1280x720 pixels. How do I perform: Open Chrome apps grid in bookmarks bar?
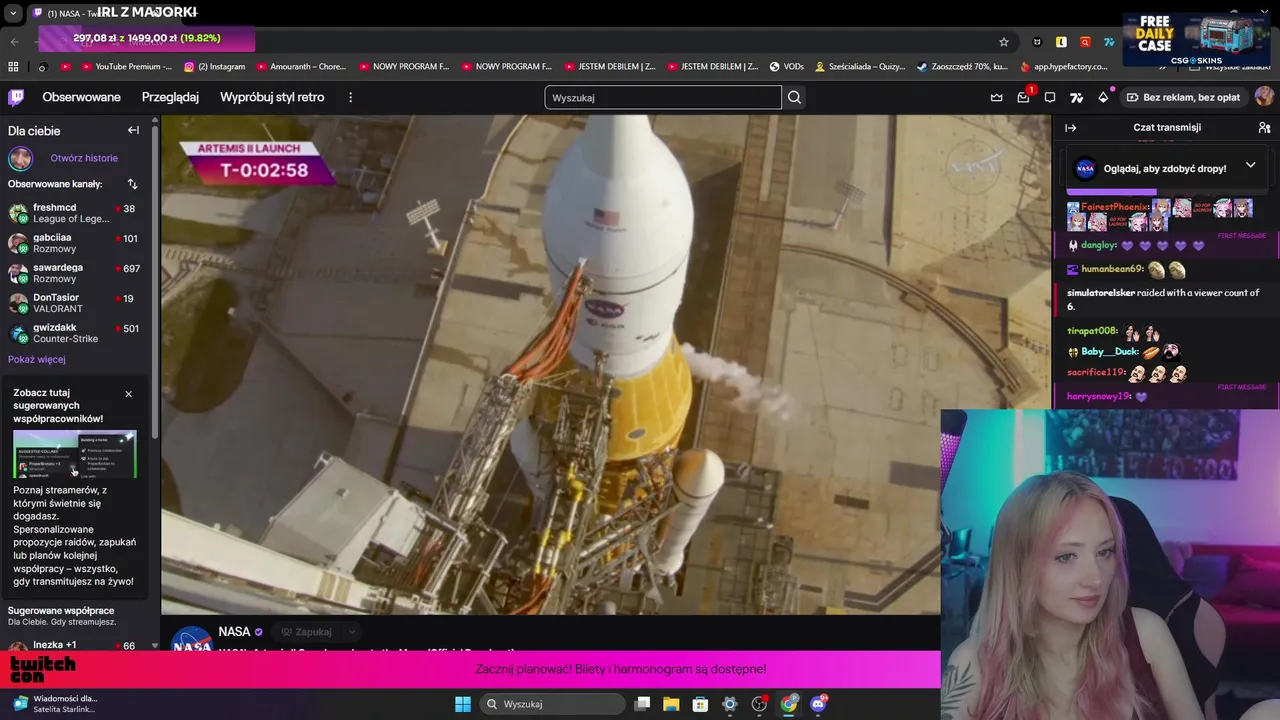(13, 67)
